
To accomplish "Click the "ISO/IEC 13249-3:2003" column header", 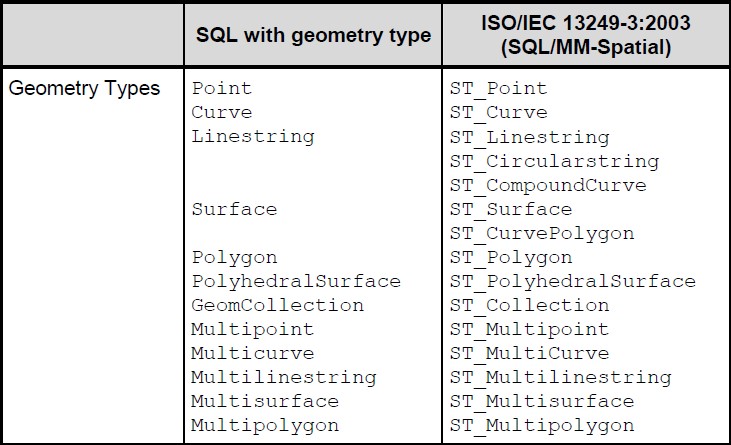I will click(x=585, y=25).
